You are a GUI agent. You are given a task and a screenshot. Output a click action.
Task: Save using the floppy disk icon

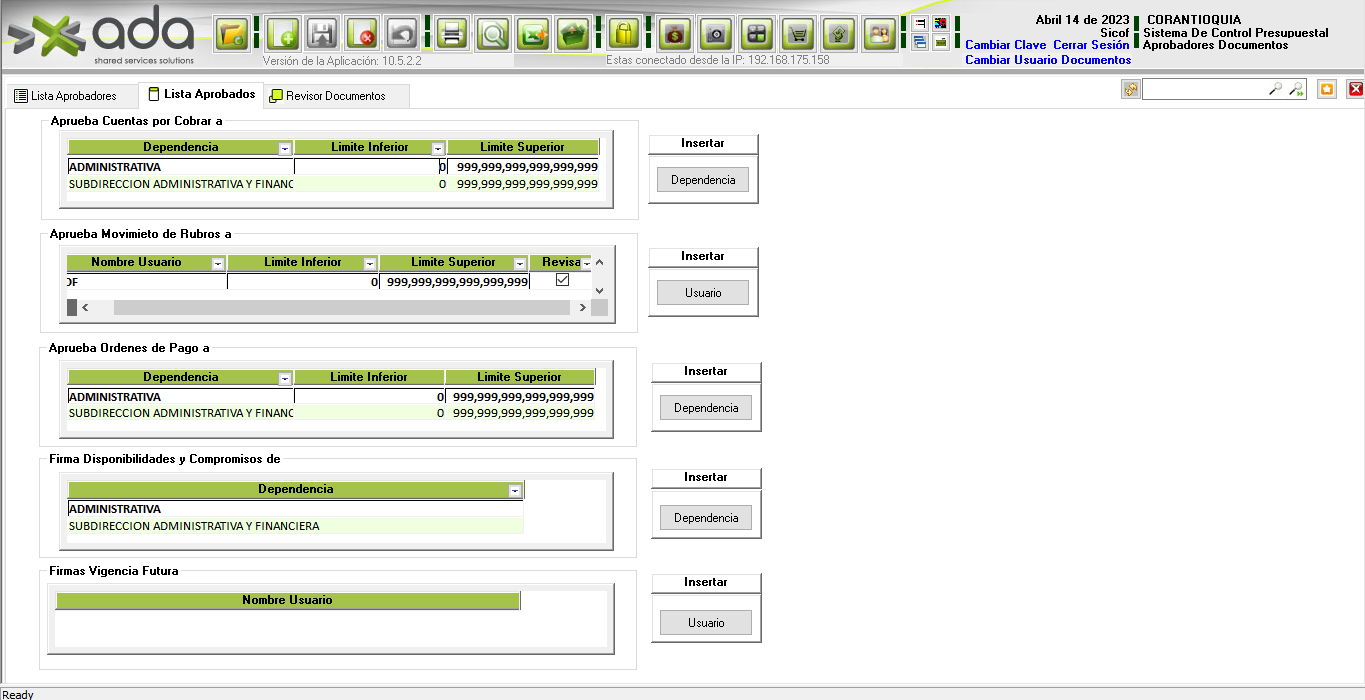[322, 35]
